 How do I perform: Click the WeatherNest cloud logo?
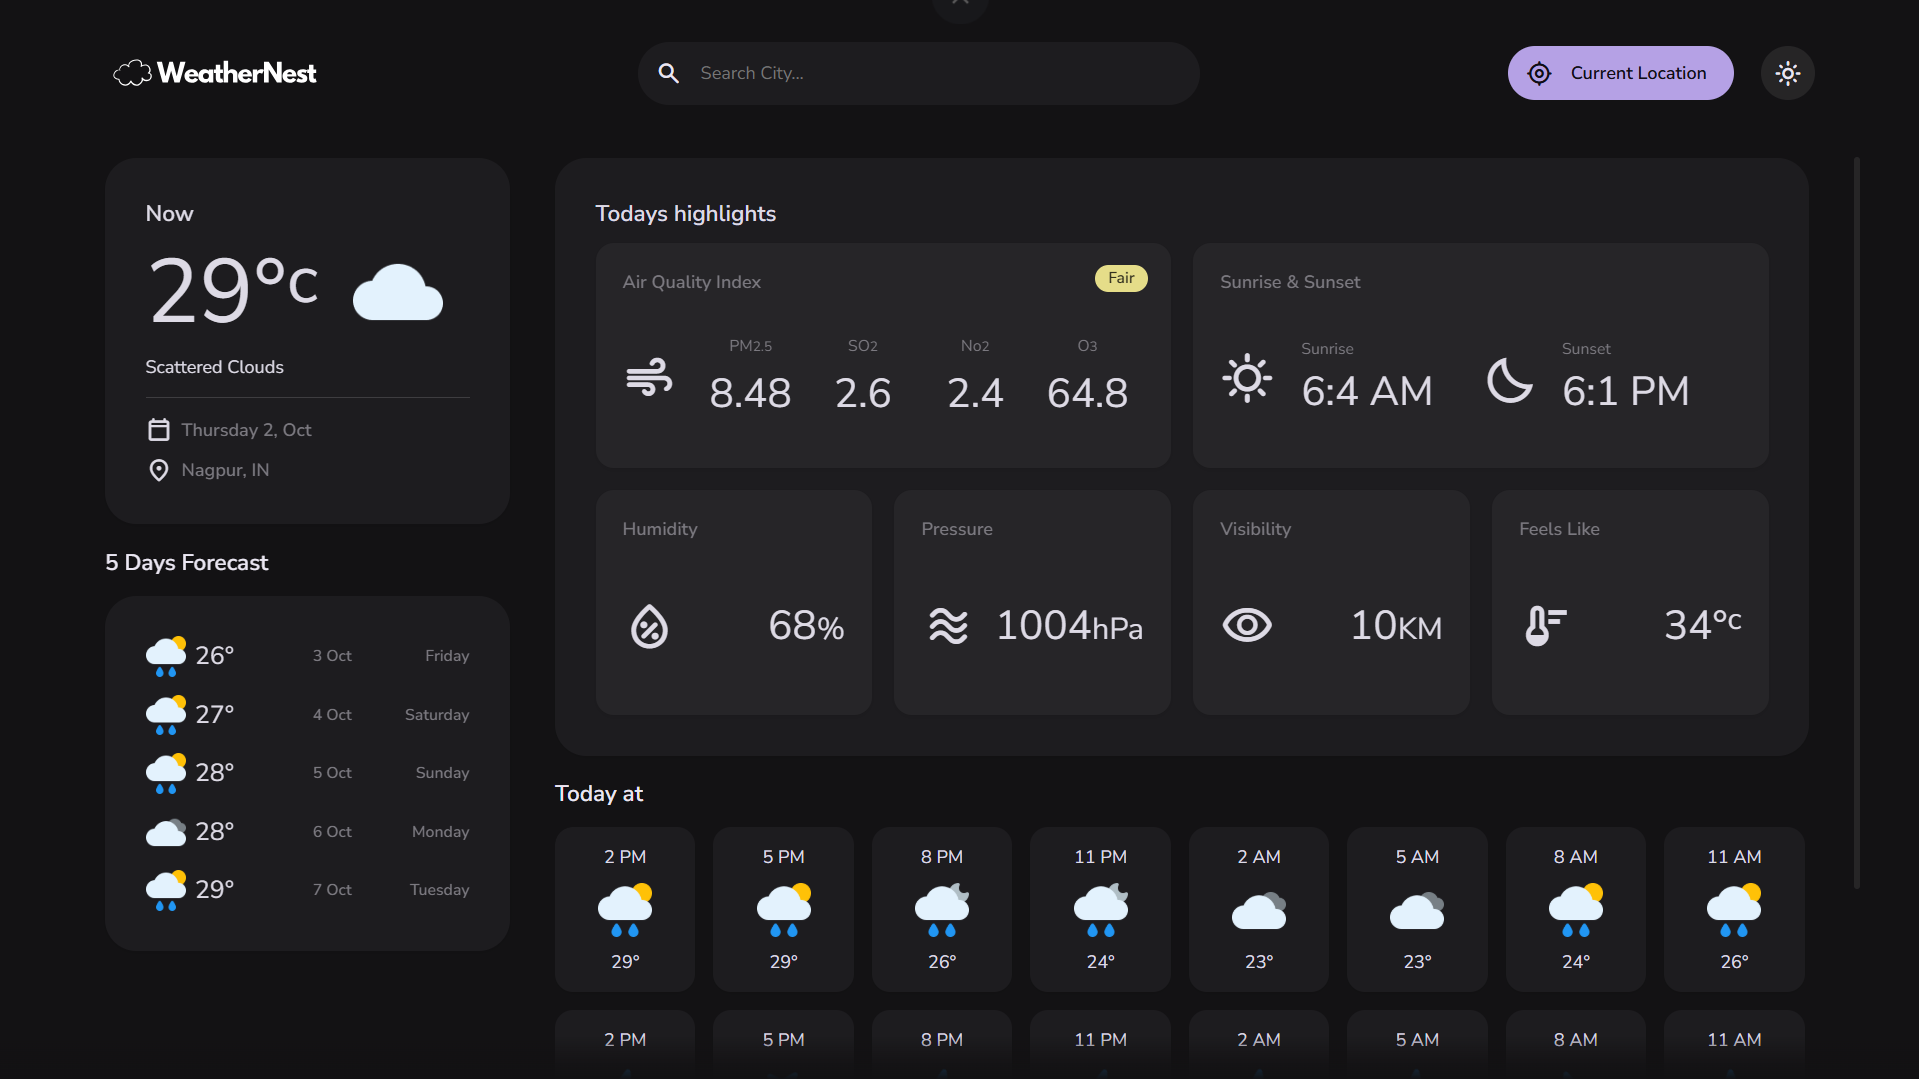(132, 73)
